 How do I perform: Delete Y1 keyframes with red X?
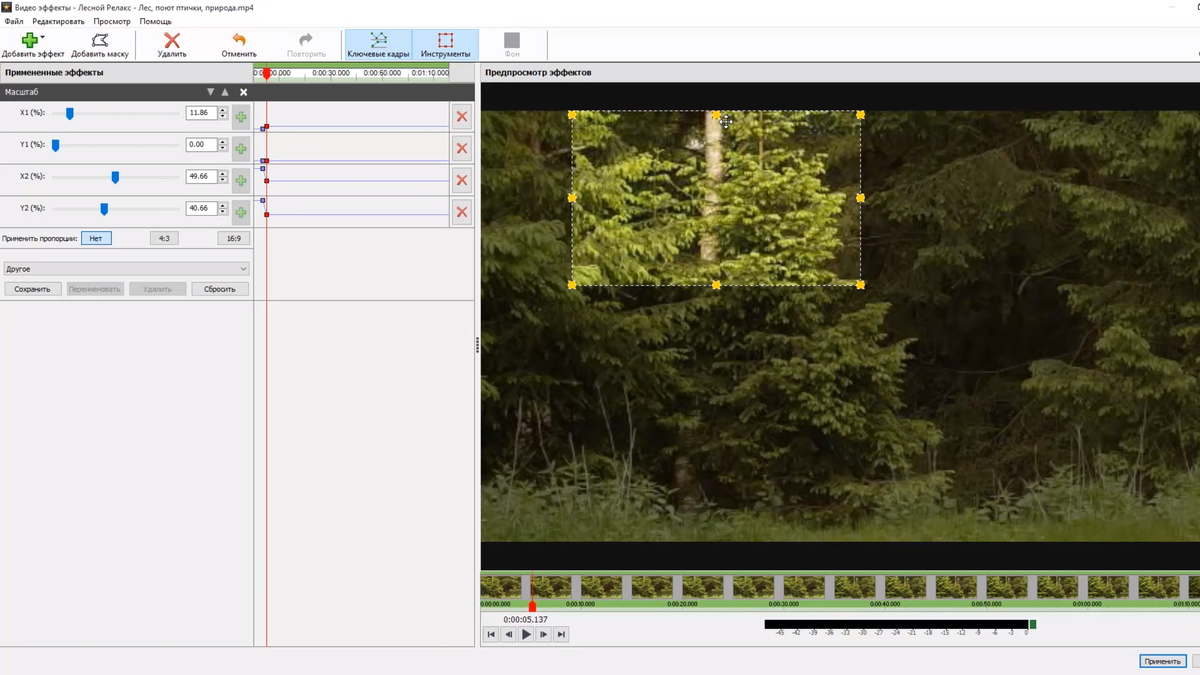(461, 149)
